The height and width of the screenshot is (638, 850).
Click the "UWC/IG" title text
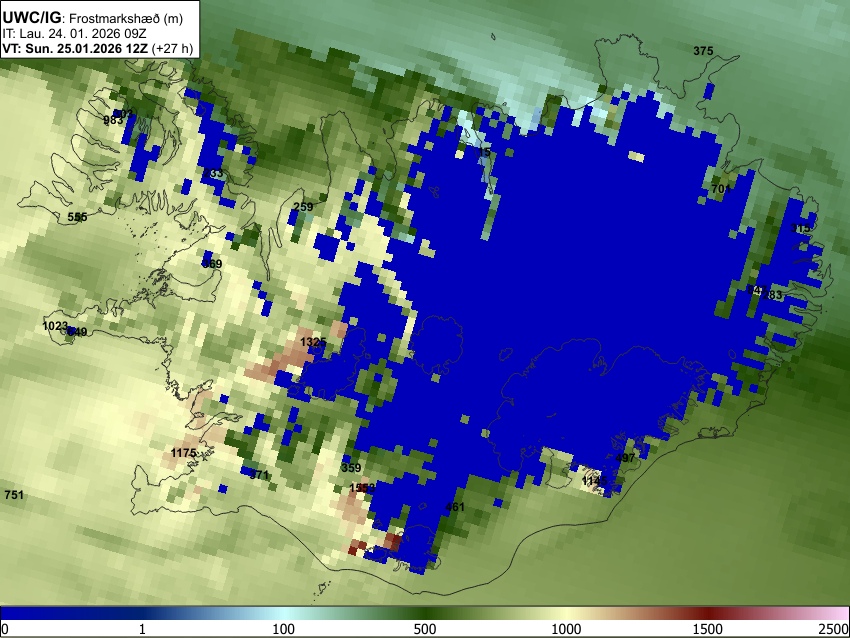tap(32, 18)
